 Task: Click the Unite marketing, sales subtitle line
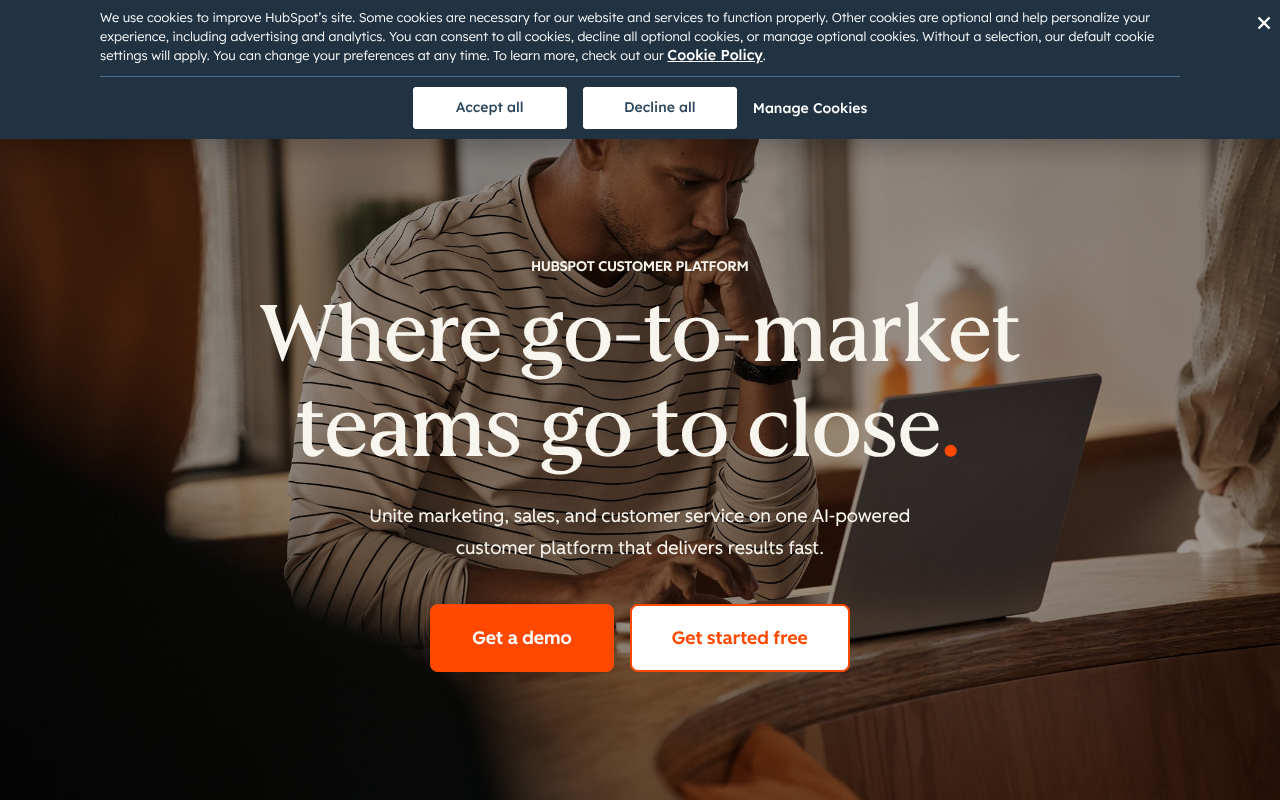(x=640, y=516)
